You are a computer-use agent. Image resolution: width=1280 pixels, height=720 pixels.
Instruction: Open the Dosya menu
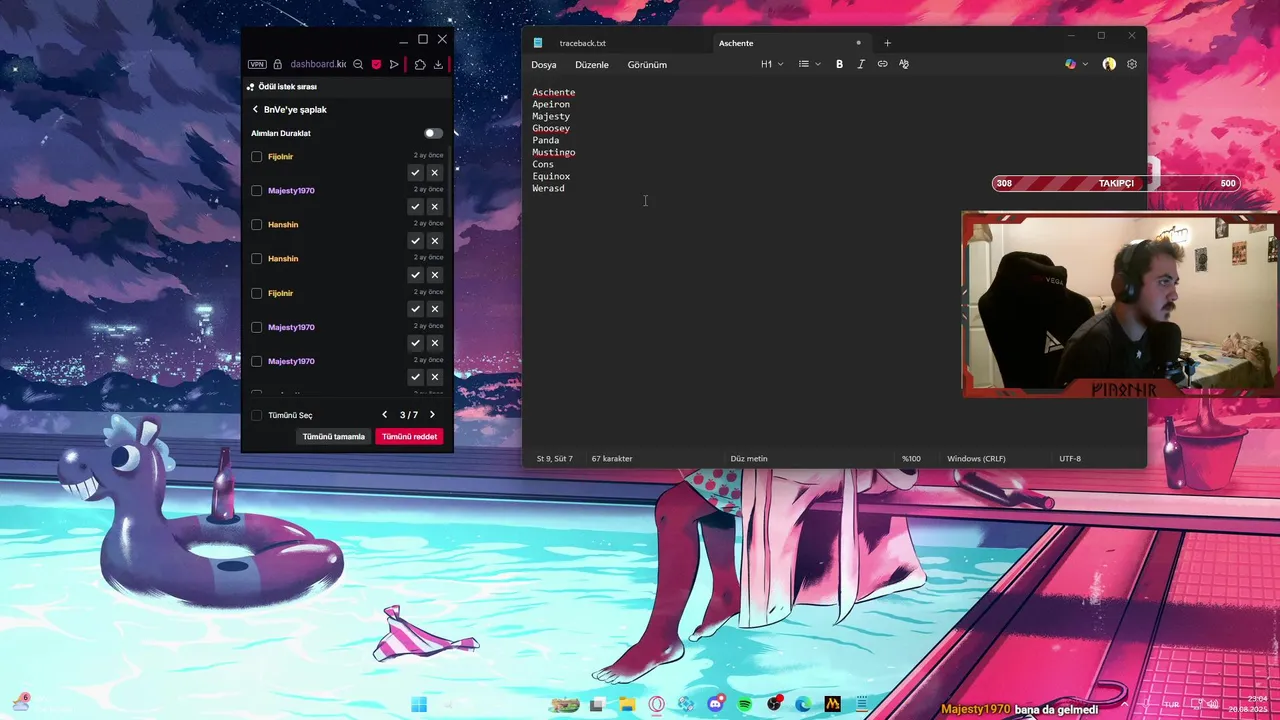[544, 65]
